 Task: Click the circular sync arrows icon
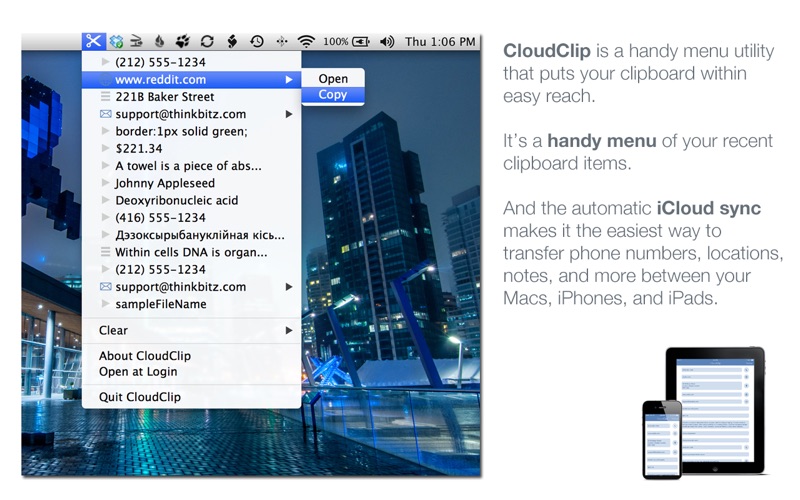coord(207,41)
